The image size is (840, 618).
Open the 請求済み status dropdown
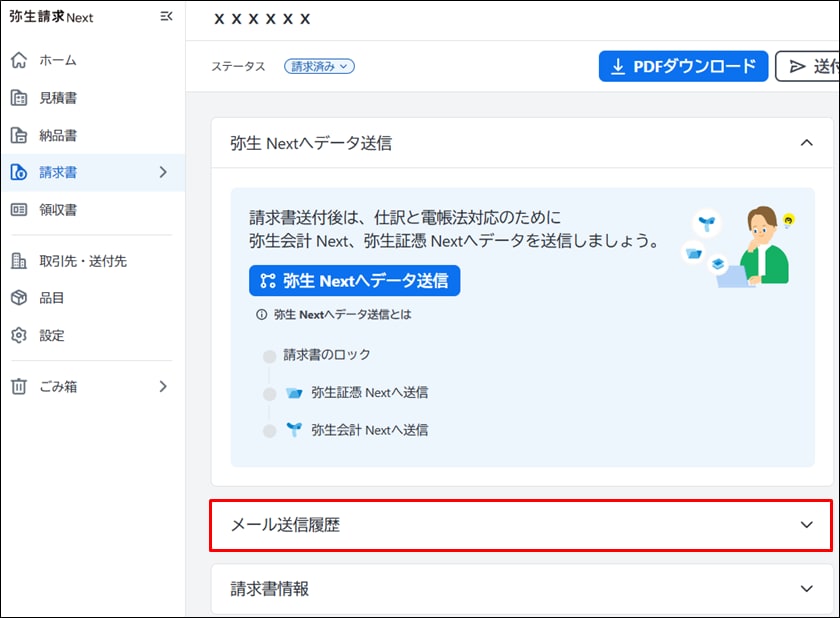[319, 66]
